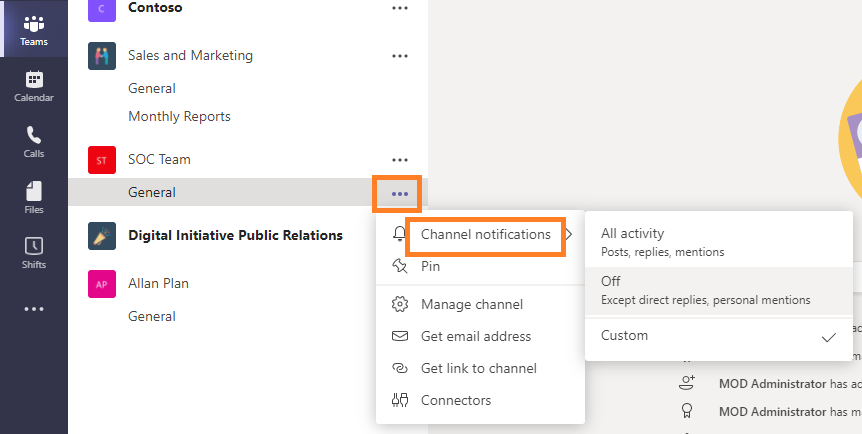
Task: Open the Shifts app in sidebar
Action: tap(34, 254)
